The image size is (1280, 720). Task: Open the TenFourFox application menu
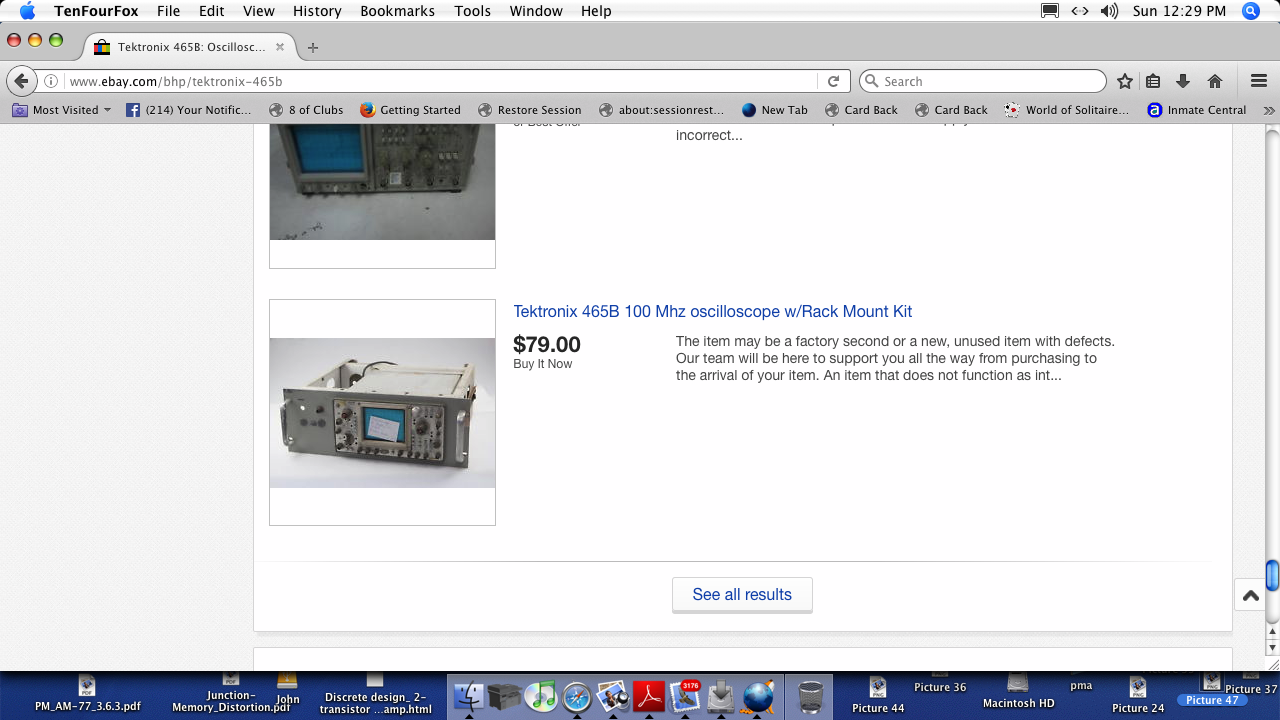coord(96,11)
